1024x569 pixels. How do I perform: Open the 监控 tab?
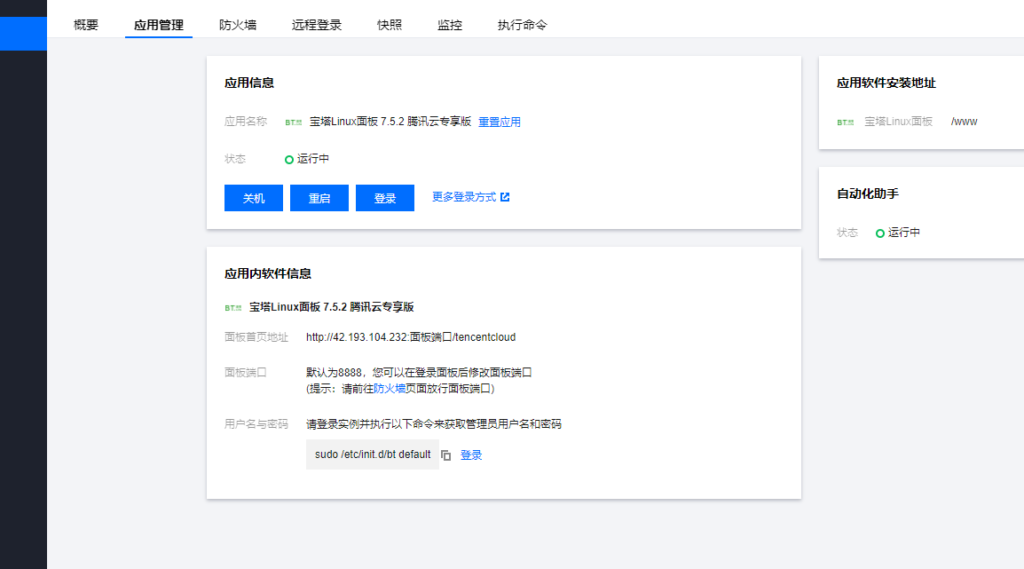(x=450, y=25)
